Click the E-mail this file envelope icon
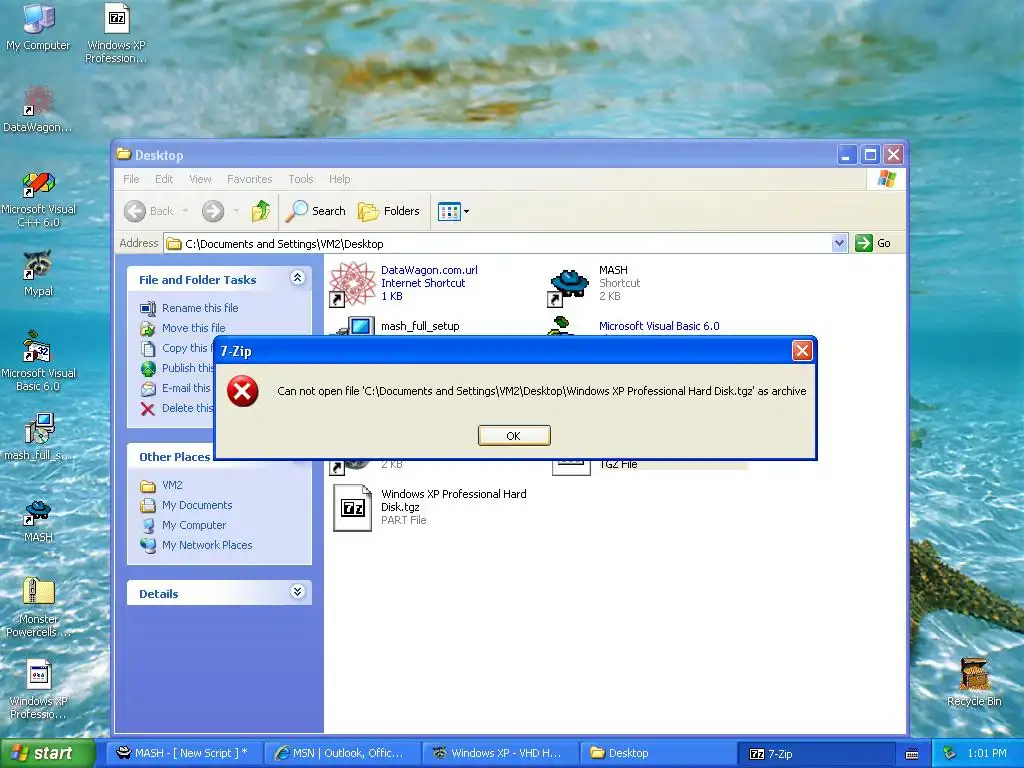 pos(148,389)
